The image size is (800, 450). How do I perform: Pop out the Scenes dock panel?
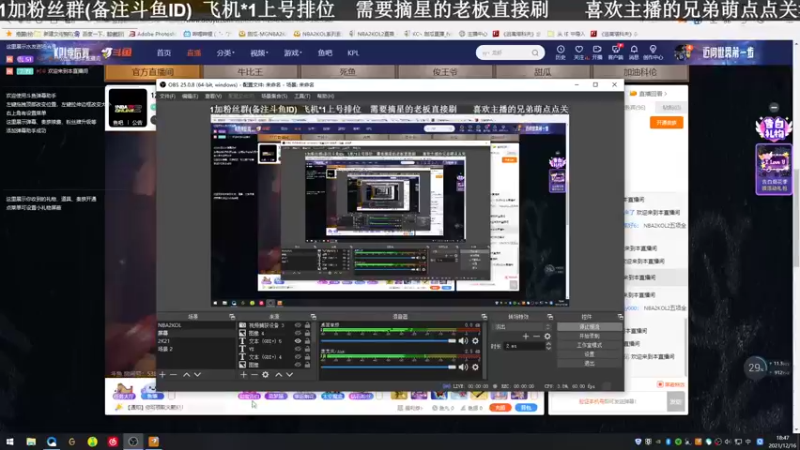232,317
